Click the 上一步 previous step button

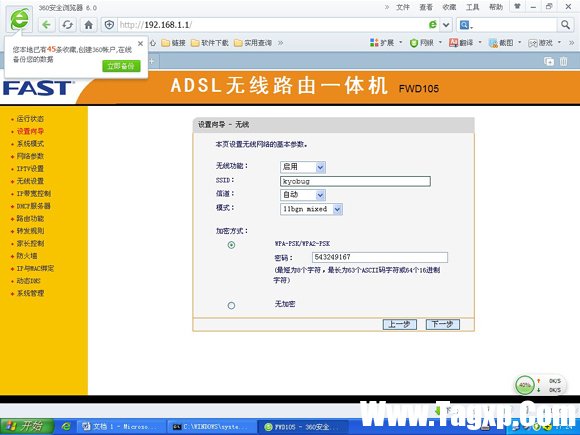point(399,324)
